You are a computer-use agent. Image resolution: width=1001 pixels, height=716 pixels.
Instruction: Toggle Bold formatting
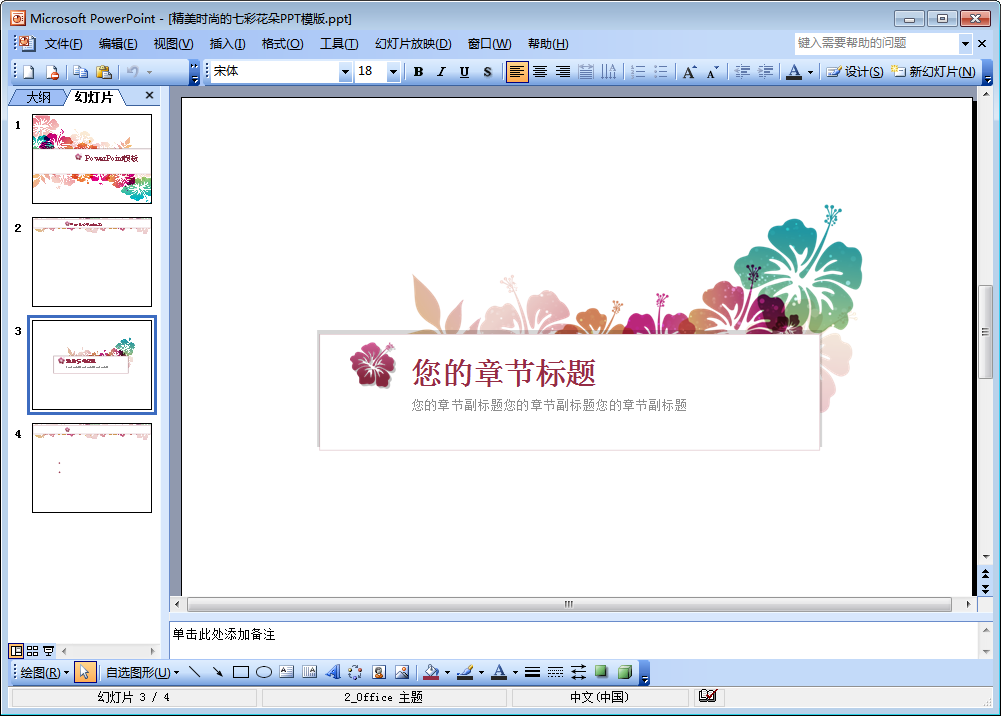point(418,72)
